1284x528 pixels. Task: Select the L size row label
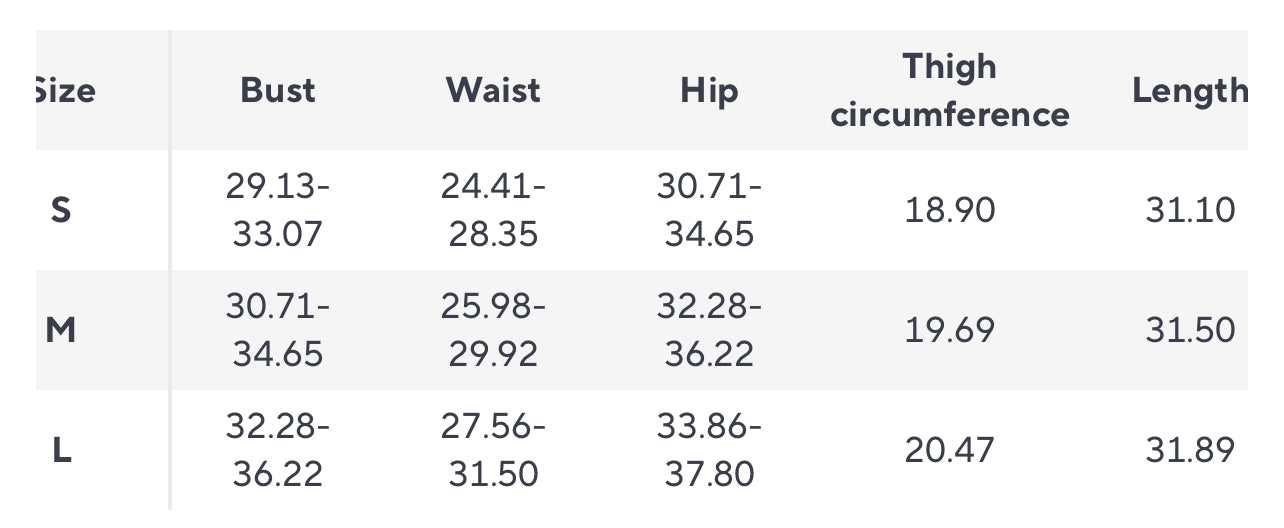(x=61, y=451)
